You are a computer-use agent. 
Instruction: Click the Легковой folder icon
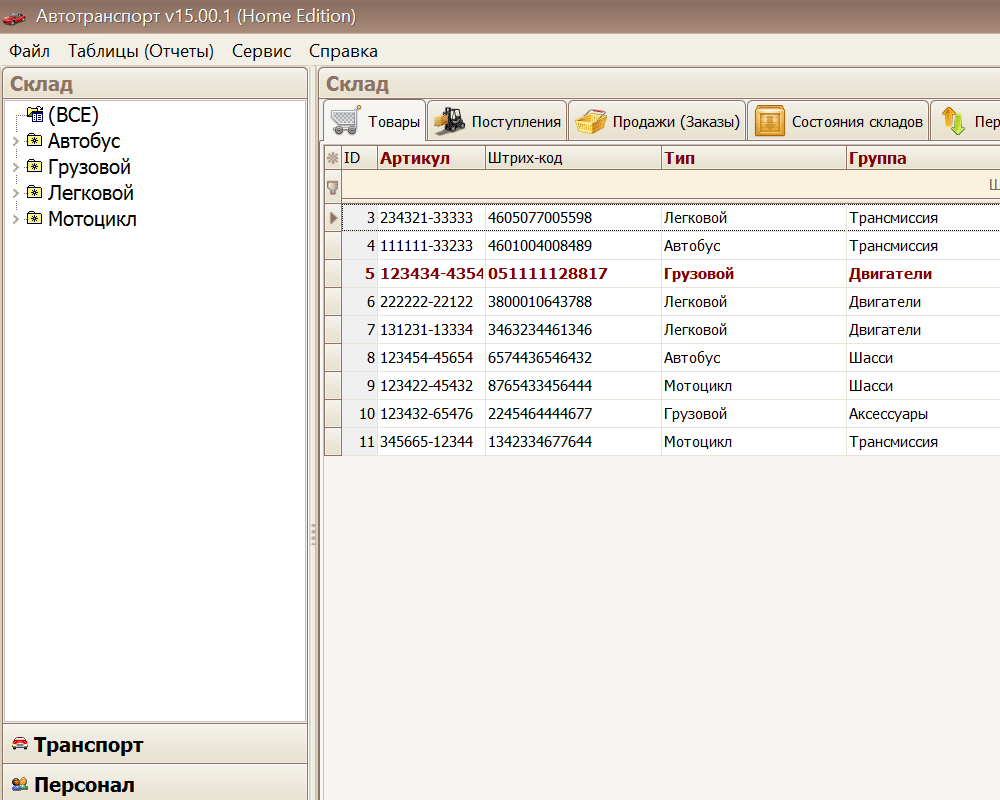[34, 193]
